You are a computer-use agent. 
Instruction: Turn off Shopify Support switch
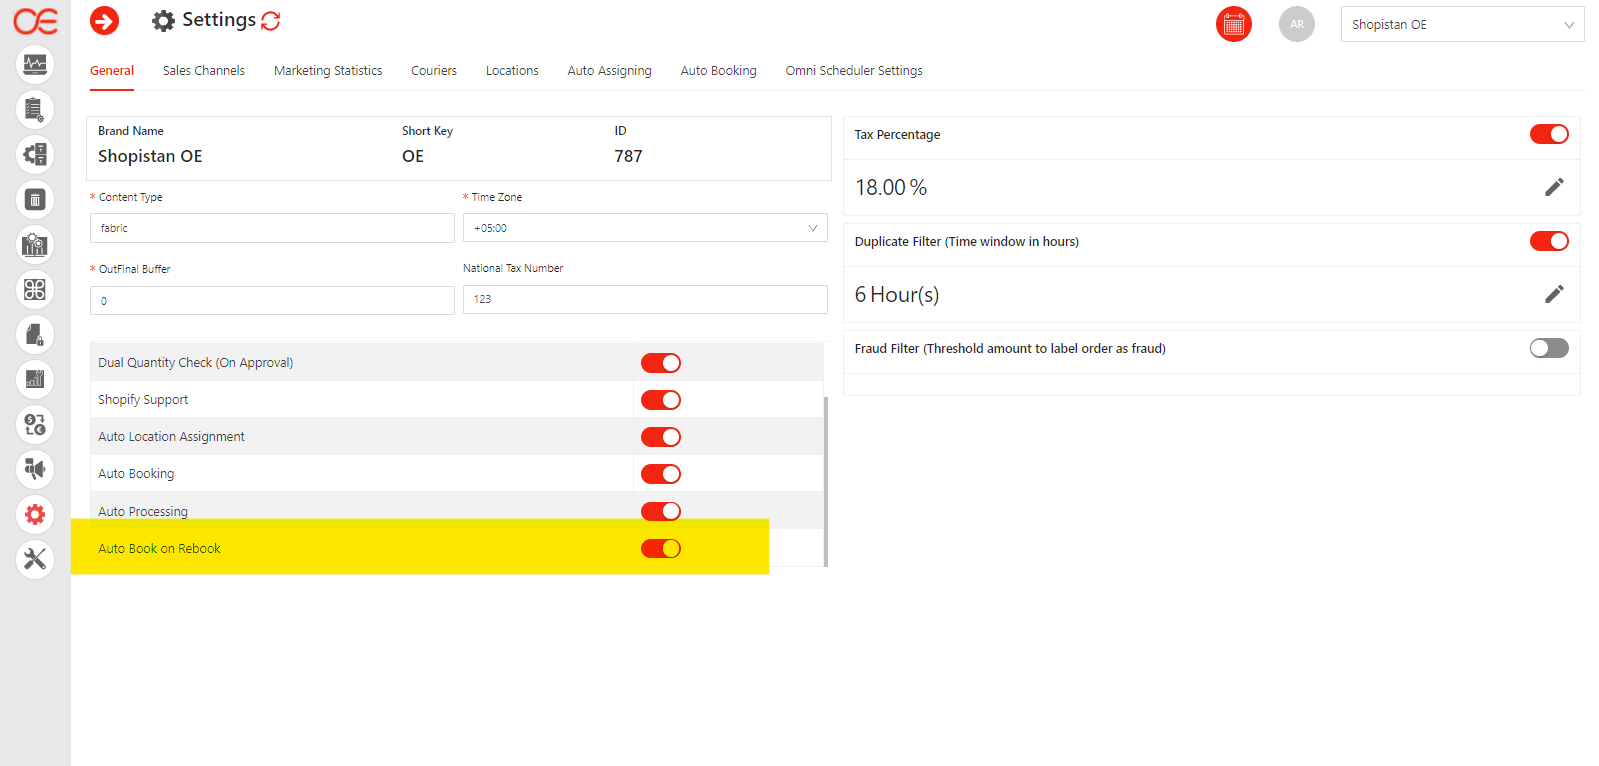coord(660,400)
